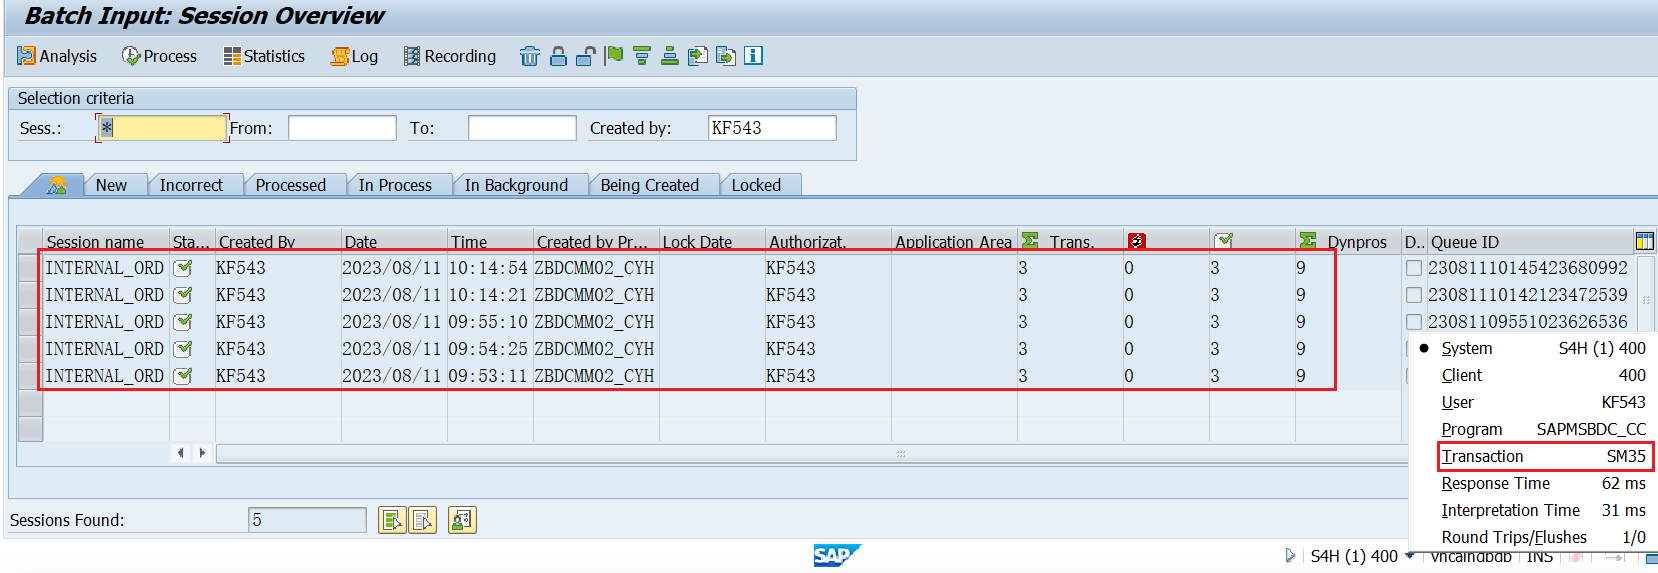Select User entry in status popup
Image resolution: width=1658 pixels, height=573 pixels.
click(x=1532, y=402)
